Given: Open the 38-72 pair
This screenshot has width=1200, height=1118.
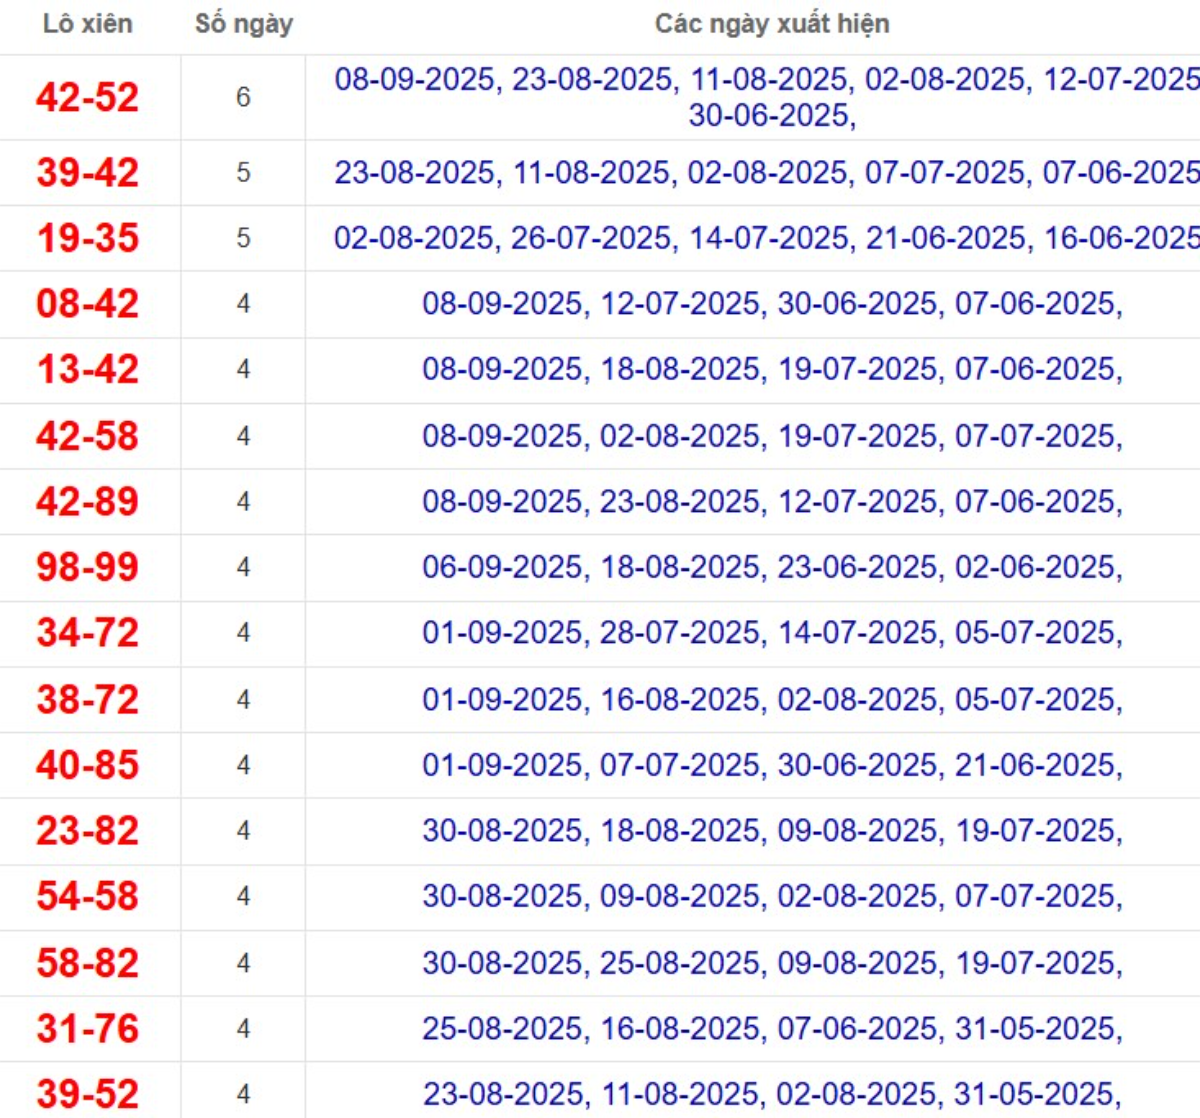Looking at the screenshot, I should pyautogui.click(x=88, y=699).
